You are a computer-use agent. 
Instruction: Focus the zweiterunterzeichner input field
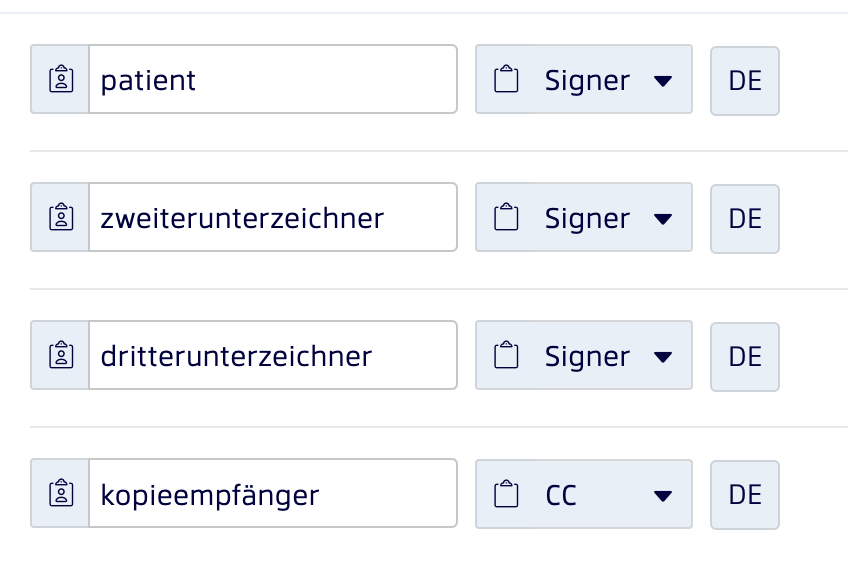pyautogui.click(x=273, y=217)
